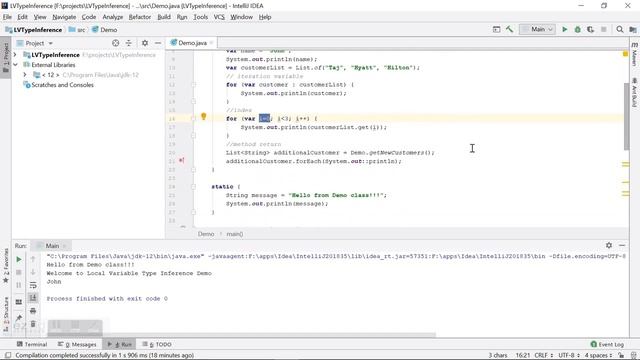This screenshot has width=640, height=360.
Task: Click Pause output icon in Run panel
Action: tap(19, 285)
